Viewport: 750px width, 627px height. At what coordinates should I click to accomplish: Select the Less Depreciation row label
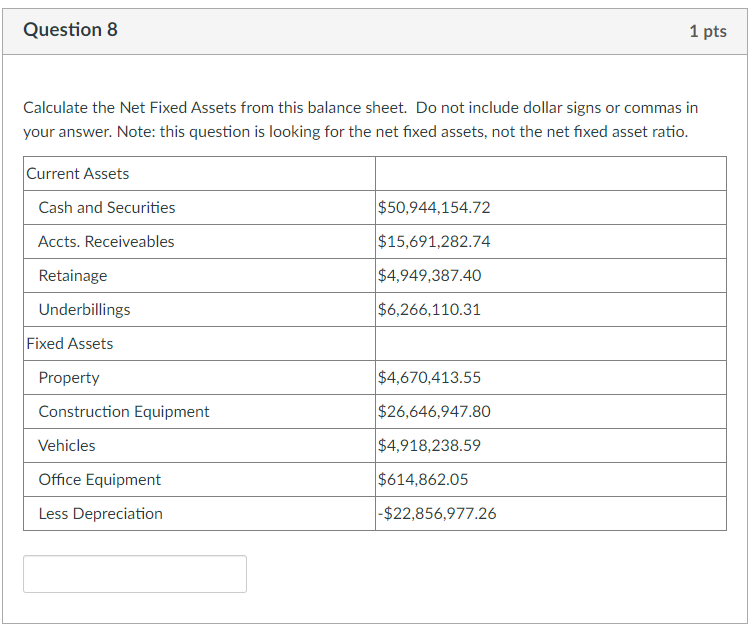click(x=100, y=513)
